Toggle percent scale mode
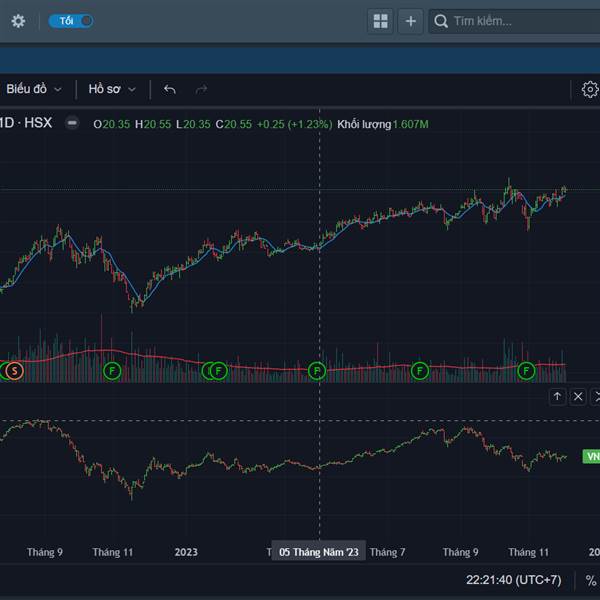This screenshot has width=600, height=600. pyautogui.click(x=591, y=580)
